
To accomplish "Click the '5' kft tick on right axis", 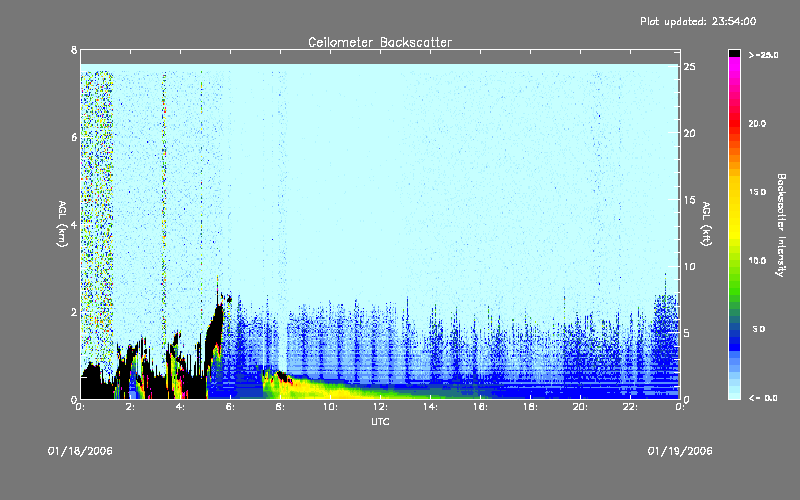I will (686, 333).
